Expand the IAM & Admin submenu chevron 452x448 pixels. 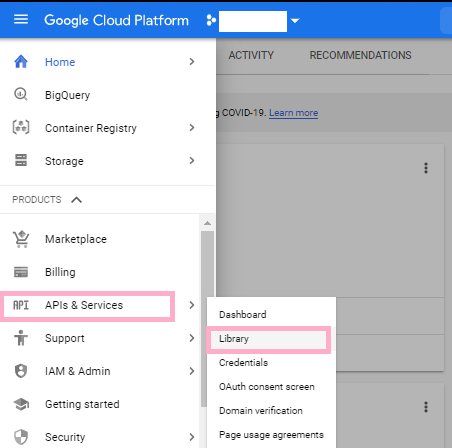(x=192, y=371)
